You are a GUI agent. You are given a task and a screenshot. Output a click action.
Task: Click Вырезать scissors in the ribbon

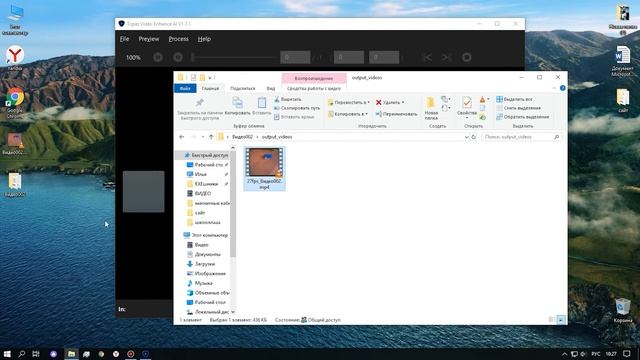click(288, 99)
